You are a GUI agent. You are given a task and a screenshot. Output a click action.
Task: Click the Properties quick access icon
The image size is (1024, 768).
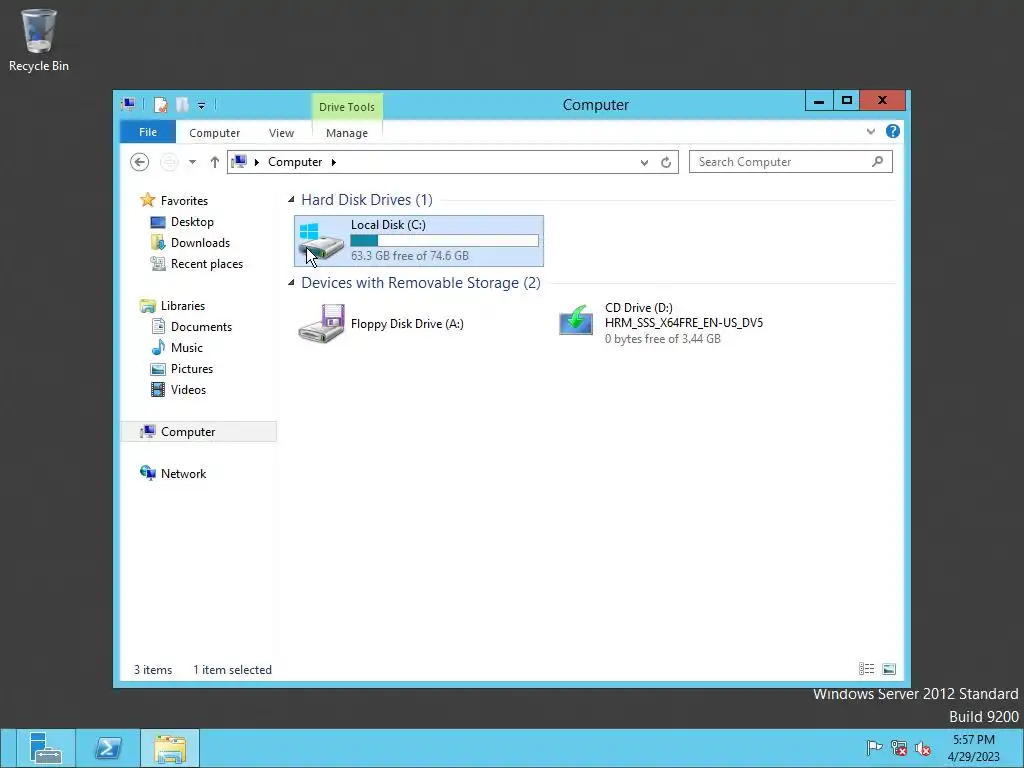[x=161, y=104]
